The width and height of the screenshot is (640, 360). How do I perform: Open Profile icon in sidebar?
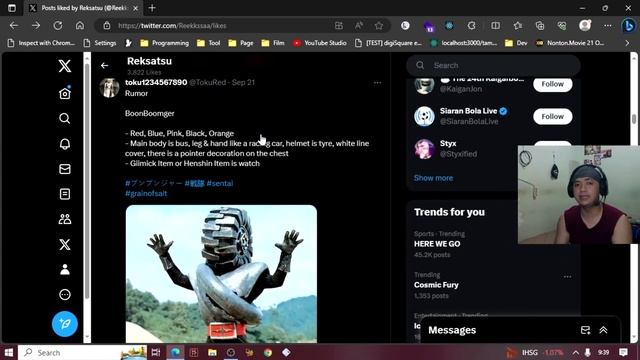pos(64,269)
